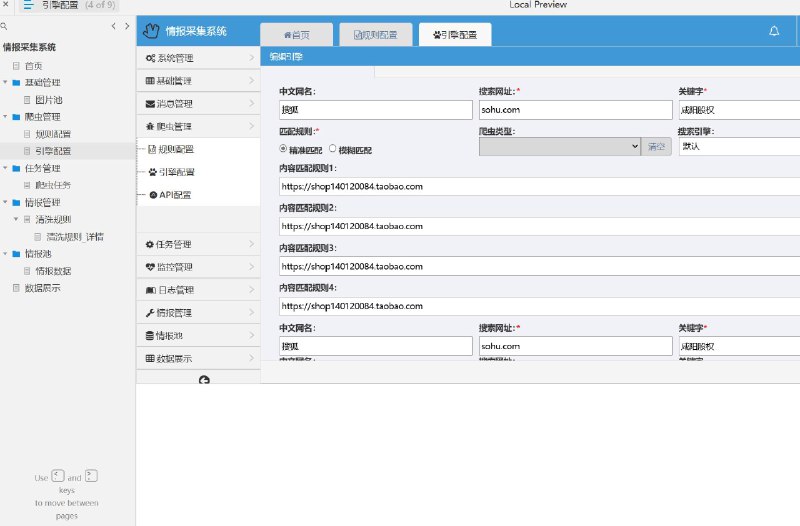Click the 清空 button
This screenshot has width=800, height=526.
656,146
